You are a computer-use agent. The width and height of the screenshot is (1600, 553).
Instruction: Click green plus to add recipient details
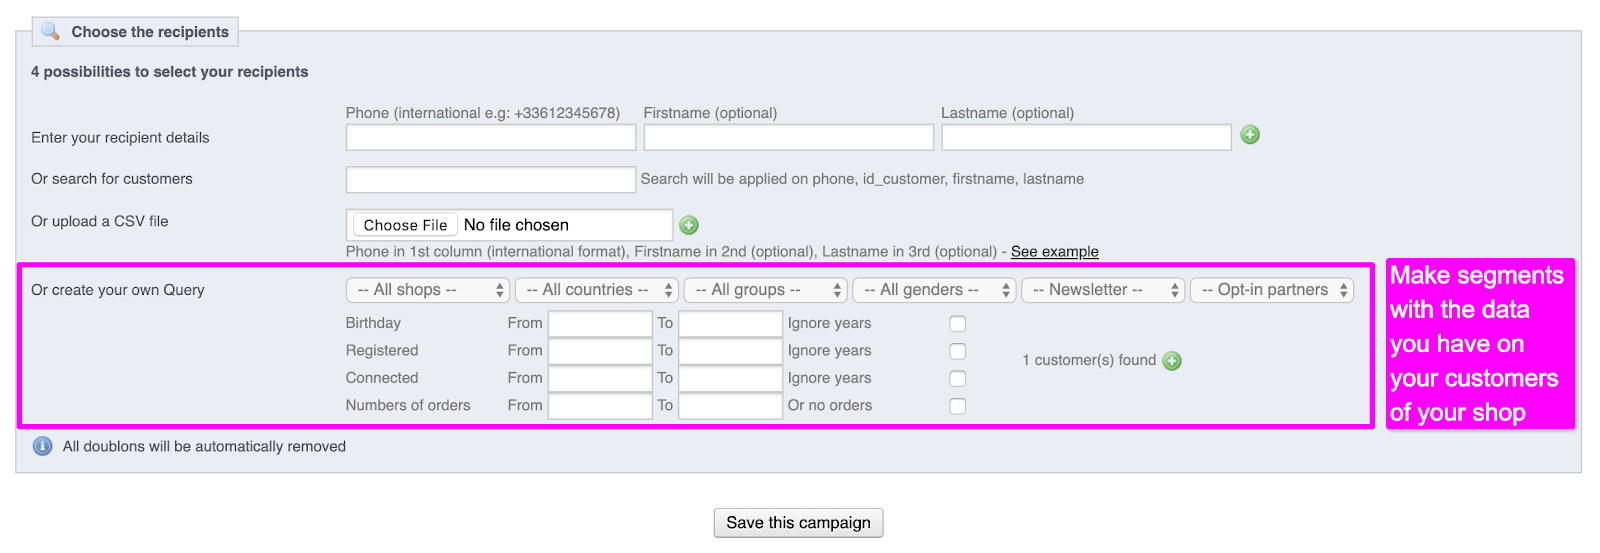click(1249, 135)
